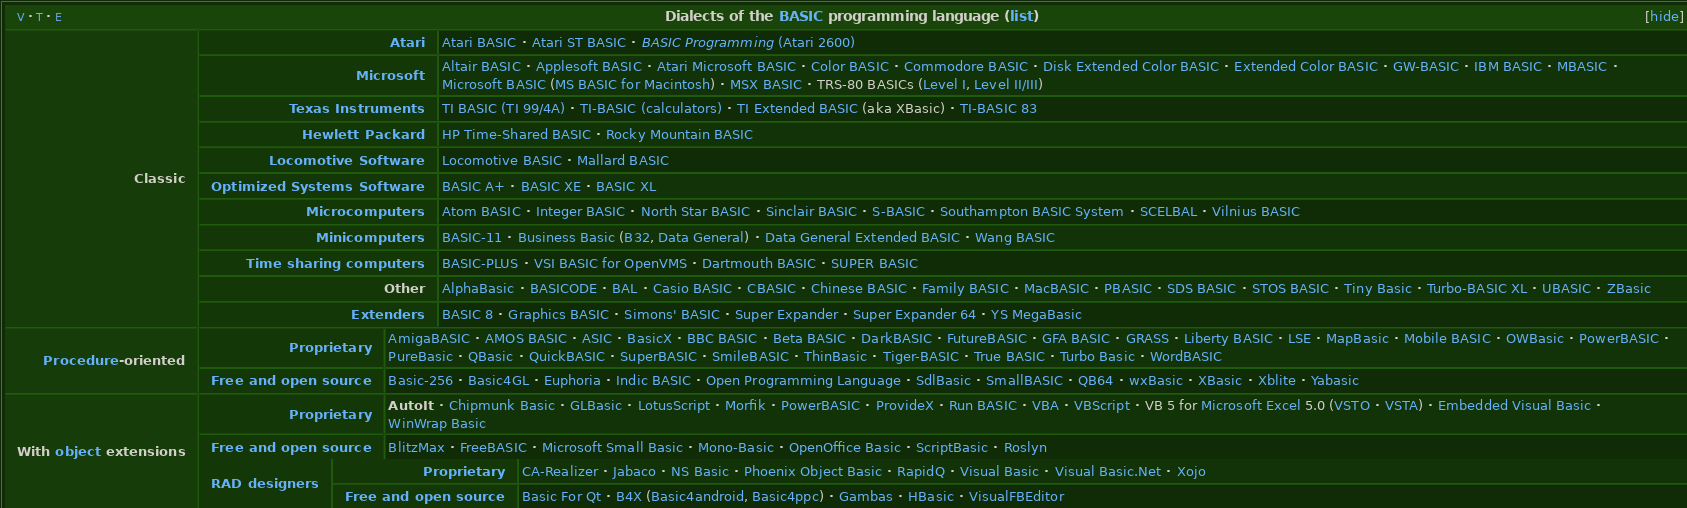Open the Tiny Basic article
This screenshot has height=508, width=1687.
[x=1378, y=288]
